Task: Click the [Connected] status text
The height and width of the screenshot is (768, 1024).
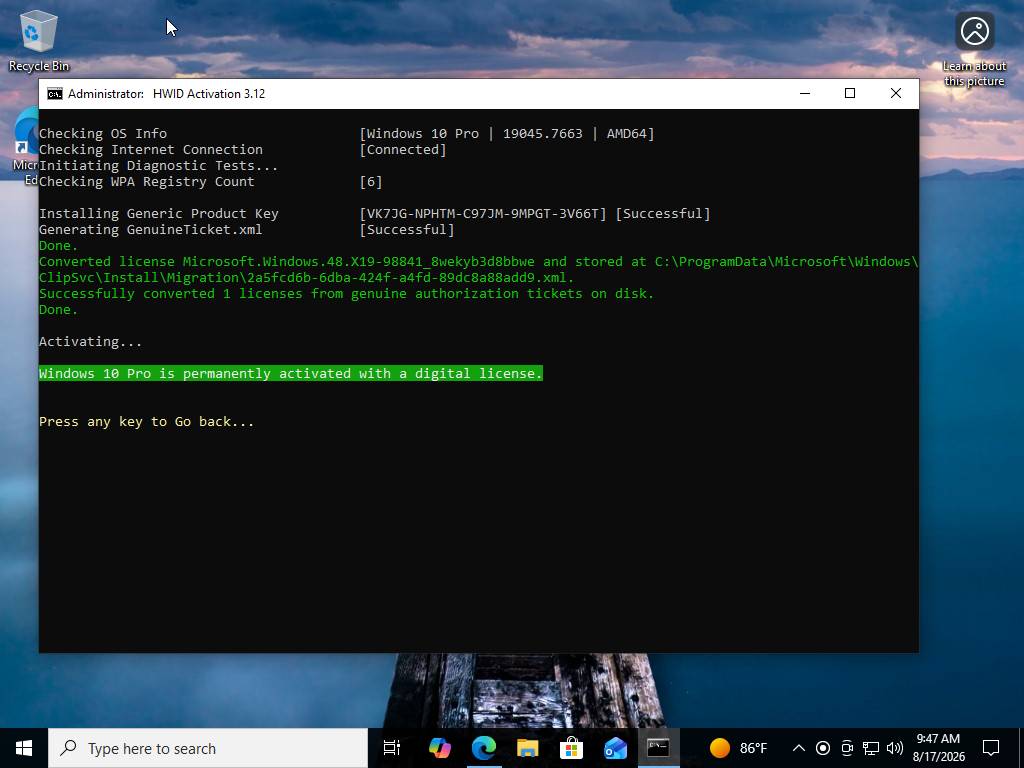Action: (x=403, y=150)
